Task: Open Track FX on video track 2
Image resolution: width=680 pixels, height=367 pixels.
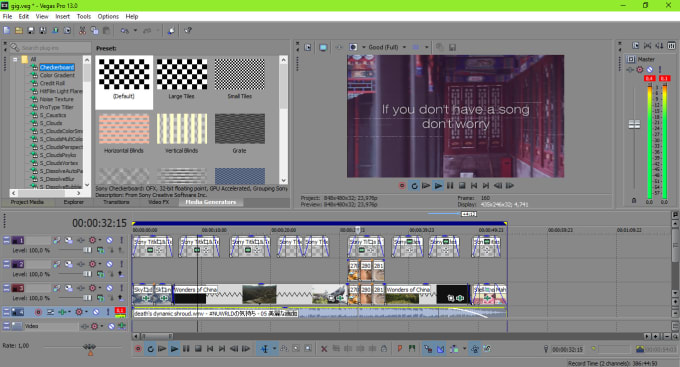Action: (x=81, y=264)
